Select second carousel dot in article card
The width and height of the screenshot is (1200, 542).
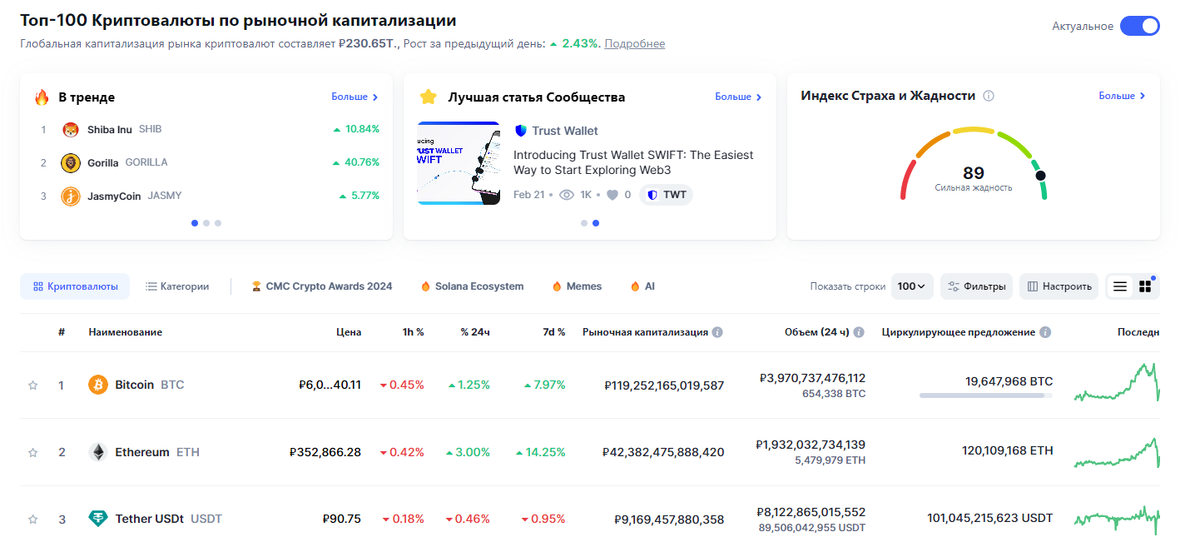[596, 223]
